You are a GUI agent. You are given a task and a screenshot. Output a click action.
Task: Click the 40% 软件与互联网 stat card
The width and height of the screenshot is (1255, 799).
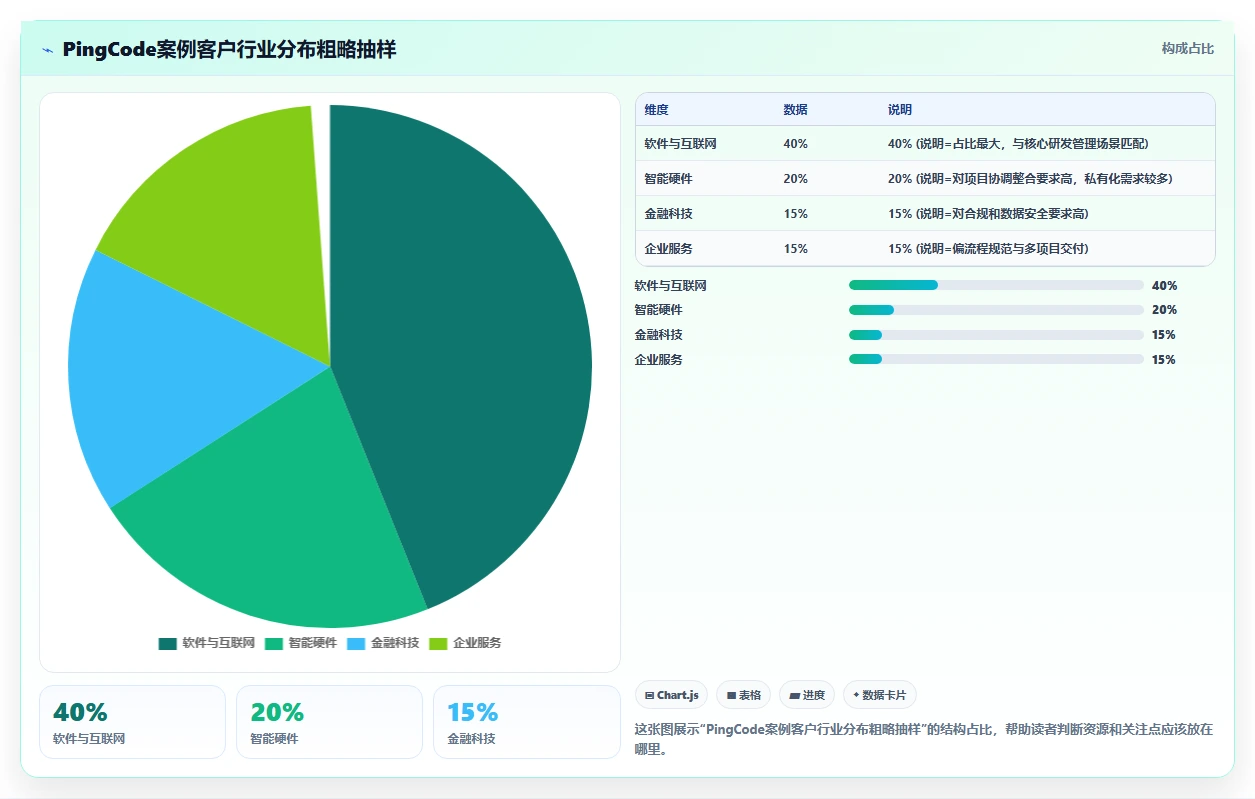[133, 722]
